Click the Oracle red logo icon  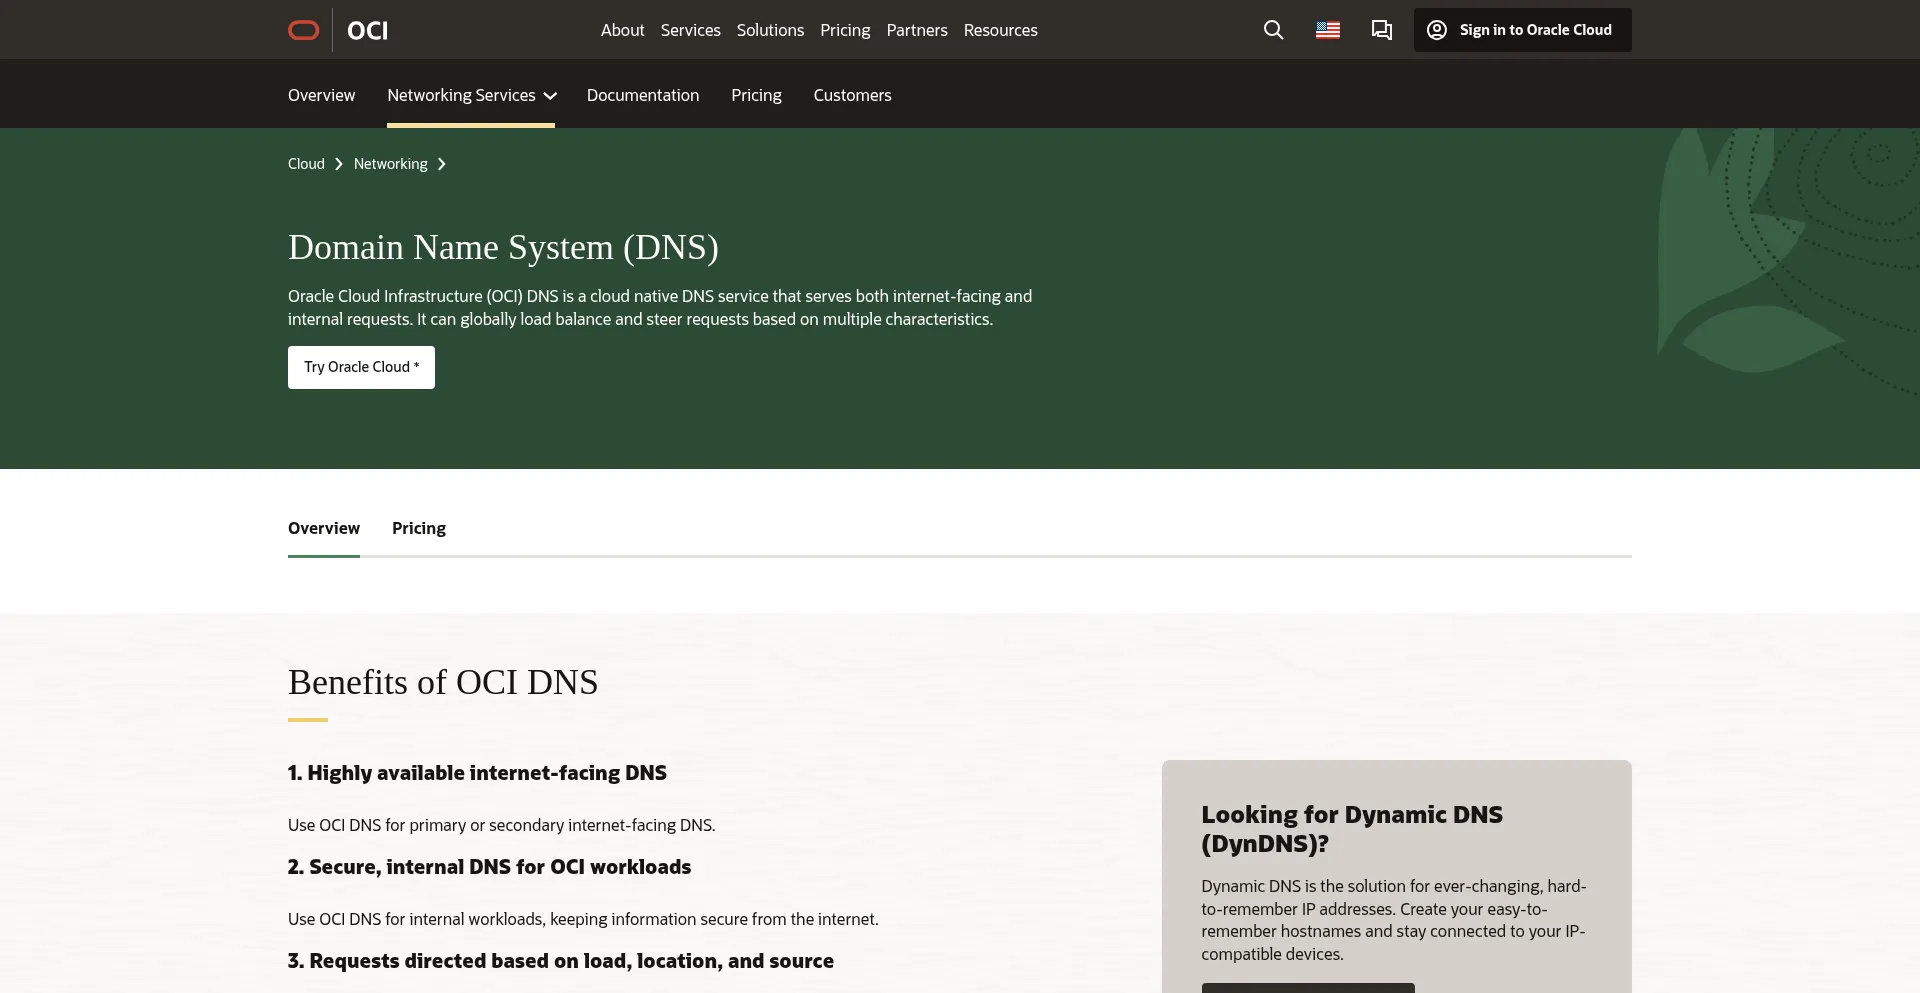[x=303, y=30]
